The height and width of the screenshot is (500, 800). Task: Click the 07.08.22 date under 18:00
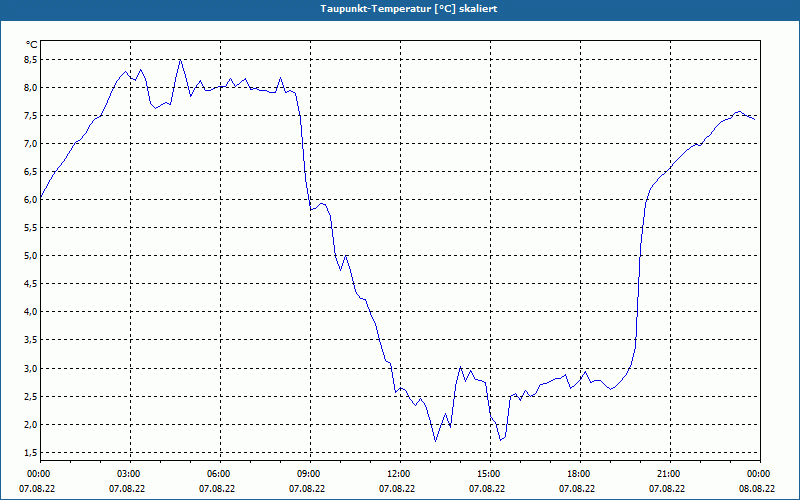[577, 489]
